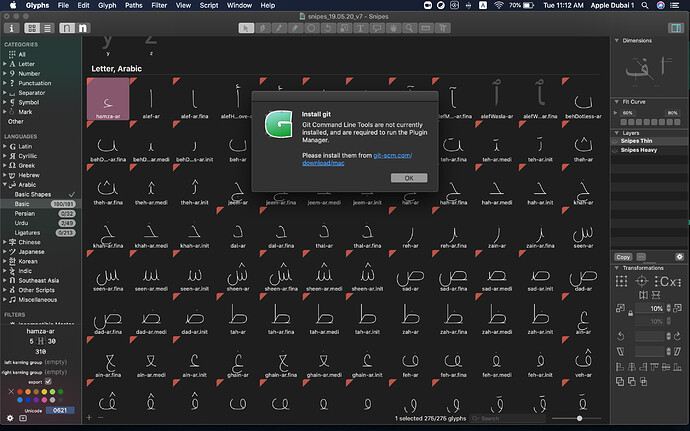Select the Zoom magnifier tool
This screenshot has height=431, width=690.
pyautogui.click(x=409, y=28)
